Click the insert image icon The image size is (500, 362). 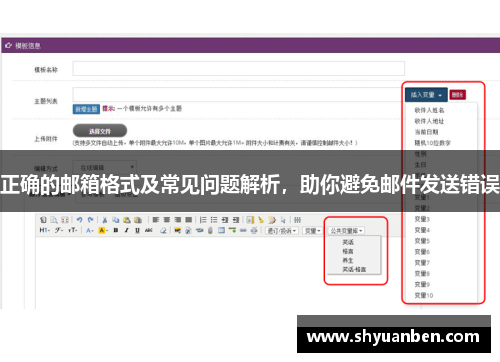pos(178,230)
